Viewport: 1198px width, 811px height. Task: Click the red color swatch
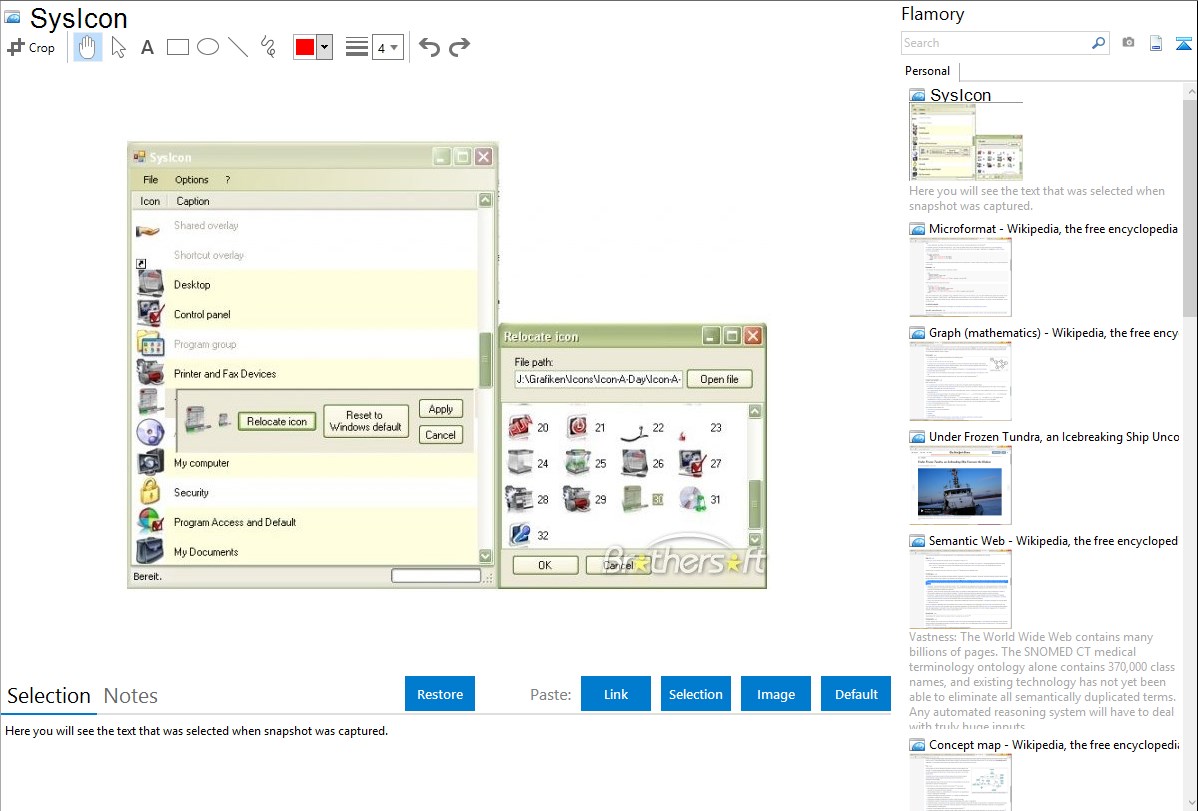click(305, 47)
